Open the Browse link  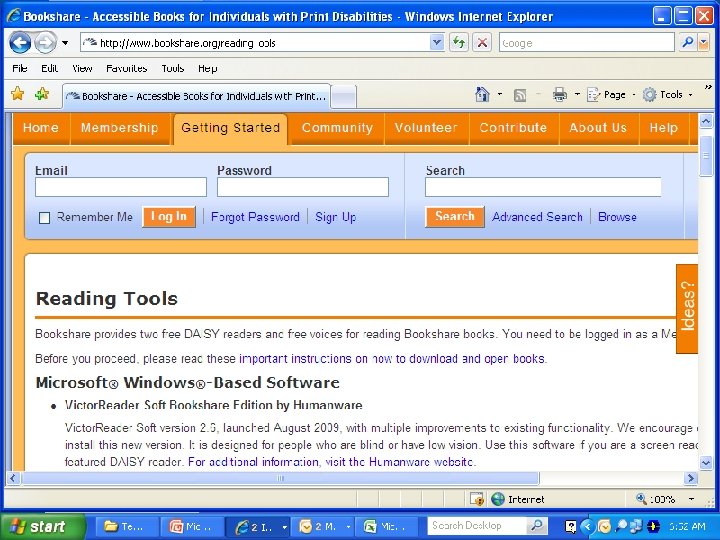[x=617, y=217]
